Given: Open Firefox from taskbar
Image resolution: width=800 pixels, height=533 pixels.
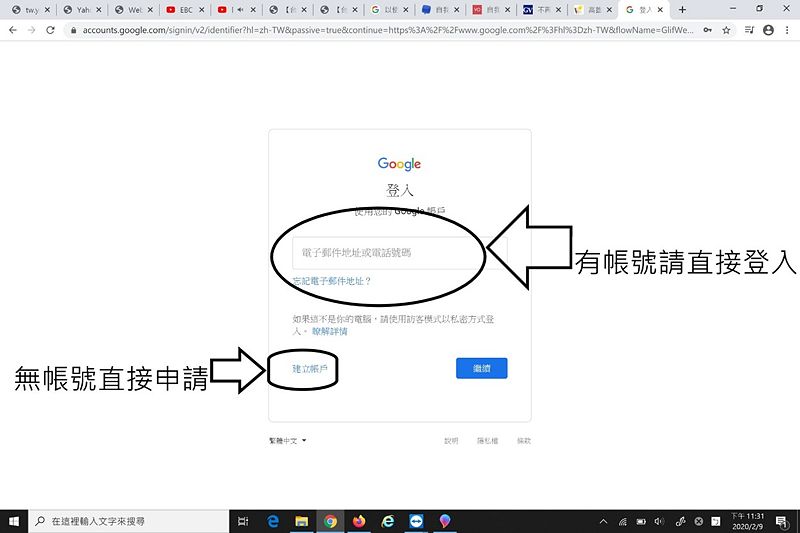Looking at the screenshot, I should (x=359, y=521).
